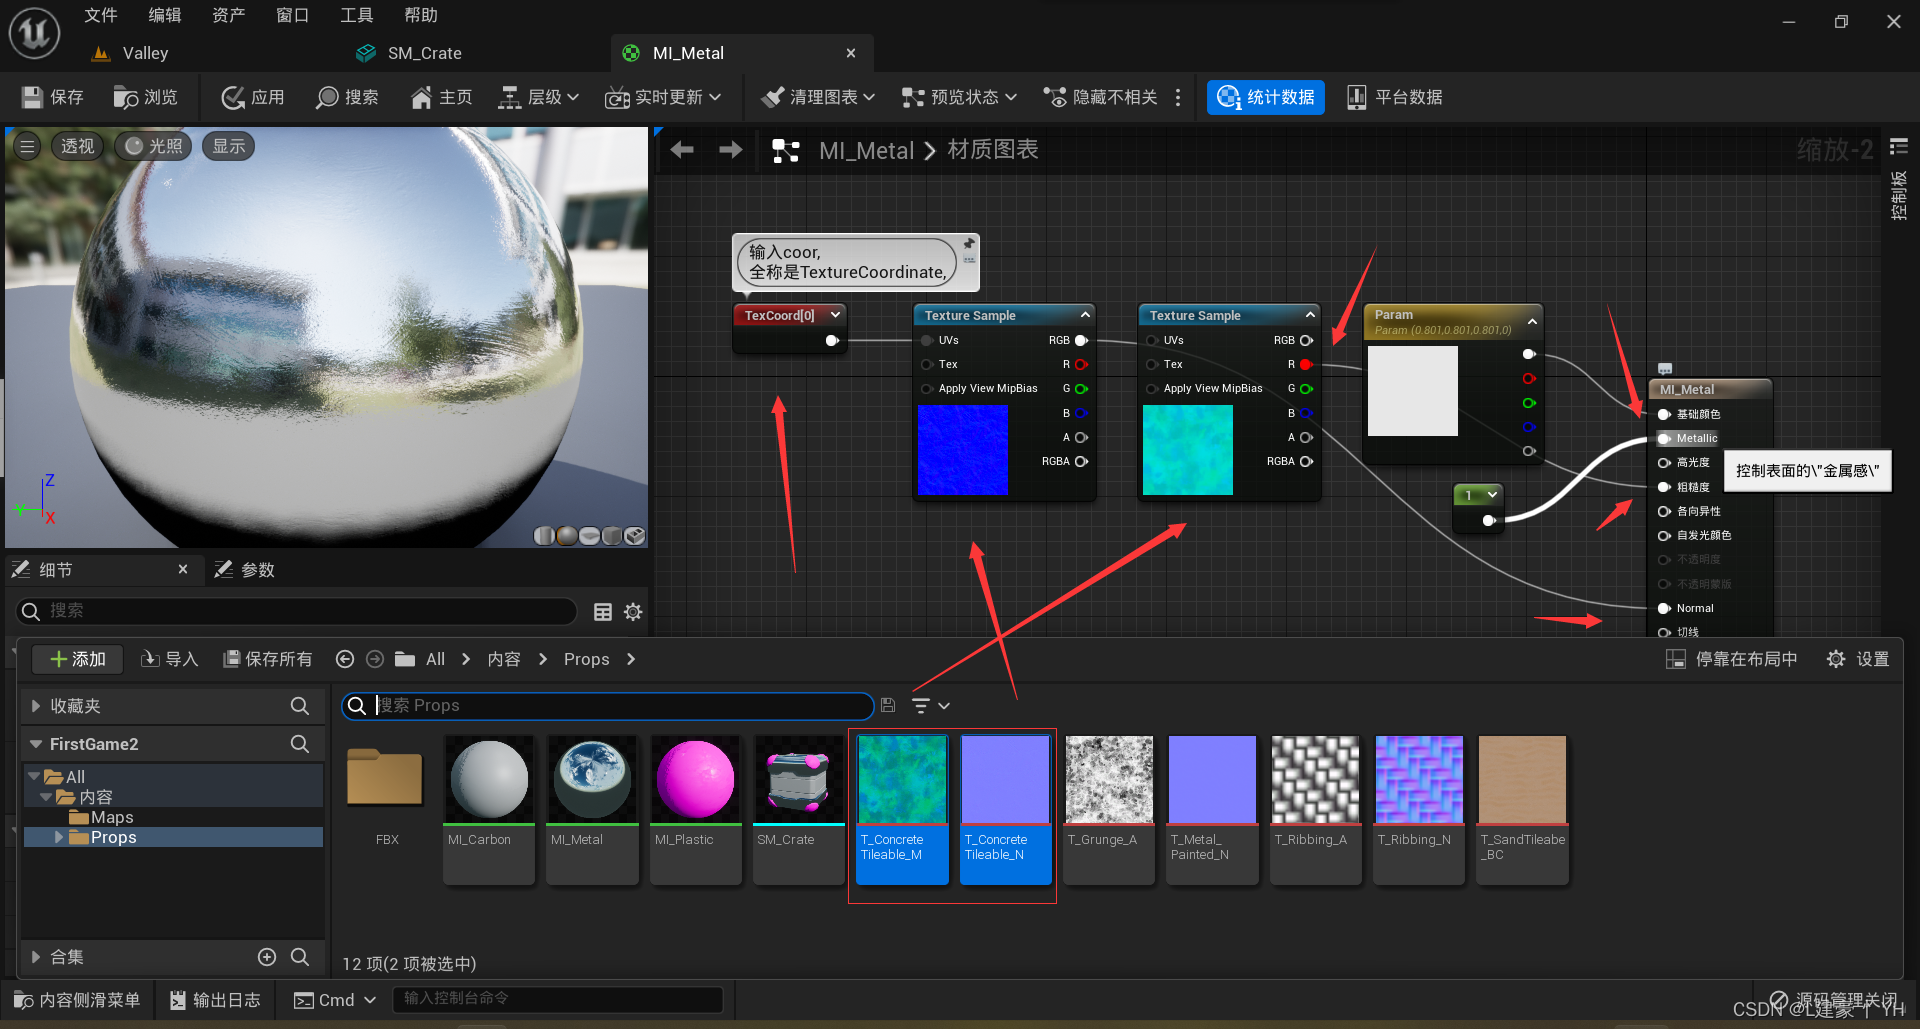Image resolution: width=1920 pixels, height=1029 pixels.
Task: Click the 保存 save icon in toolbar
Action: click(32, 97)
